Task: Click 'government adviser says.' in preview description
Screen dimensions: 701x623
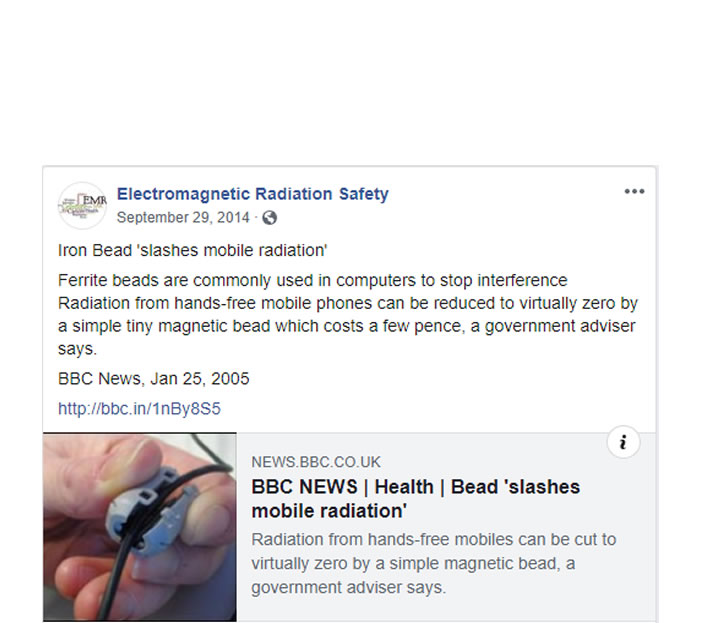Action: coord(348,587)
